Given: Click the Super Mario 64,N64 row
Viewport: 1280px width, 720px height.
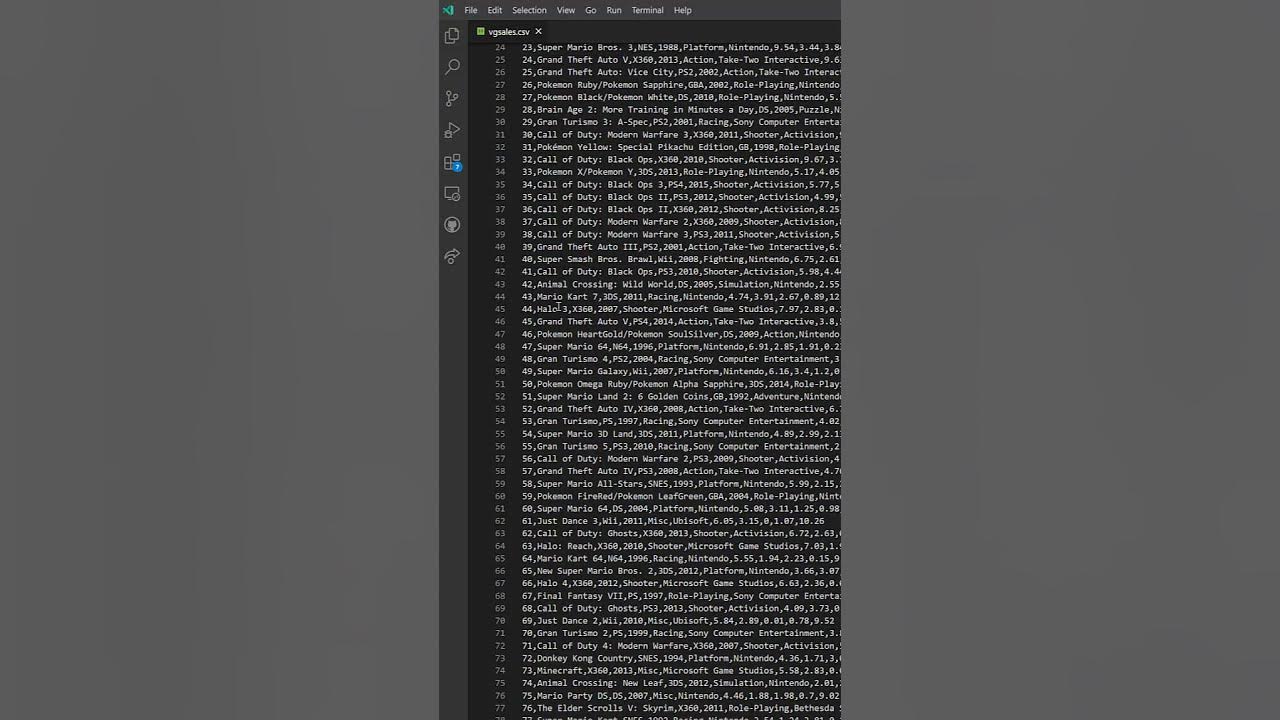Looking at the screenshot, I should [x=681, y=346].
